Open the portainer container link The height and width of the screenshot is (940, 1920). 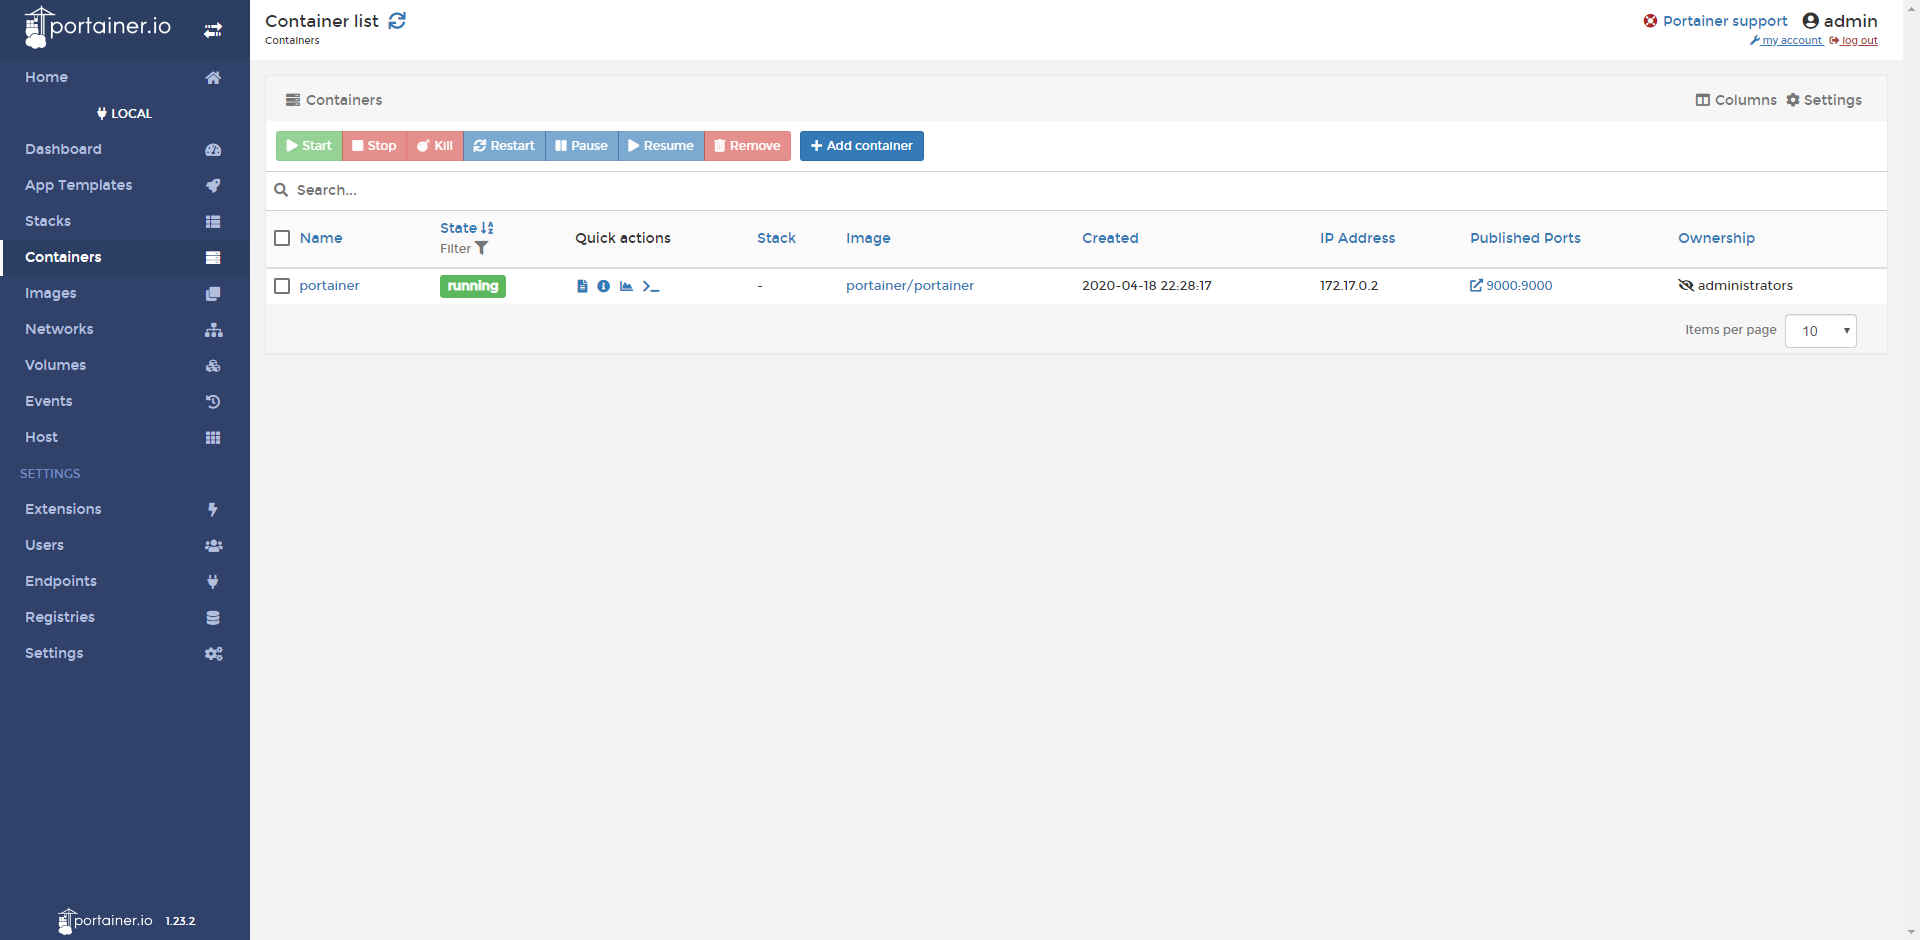click(x=329, y=286)
